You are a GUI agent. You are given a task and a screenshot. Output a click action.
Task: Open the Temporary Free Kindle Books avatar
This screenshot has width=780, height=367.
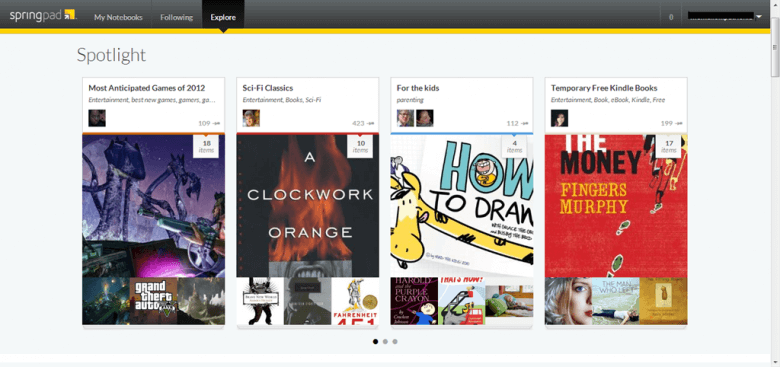coord(560,118)
